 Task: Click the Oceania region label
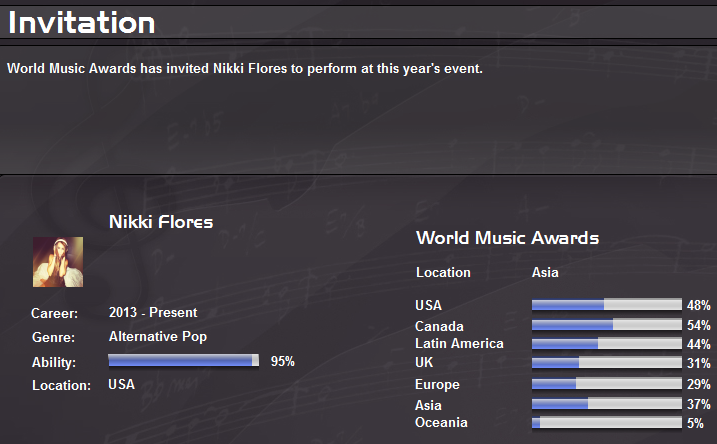point(441,423)
